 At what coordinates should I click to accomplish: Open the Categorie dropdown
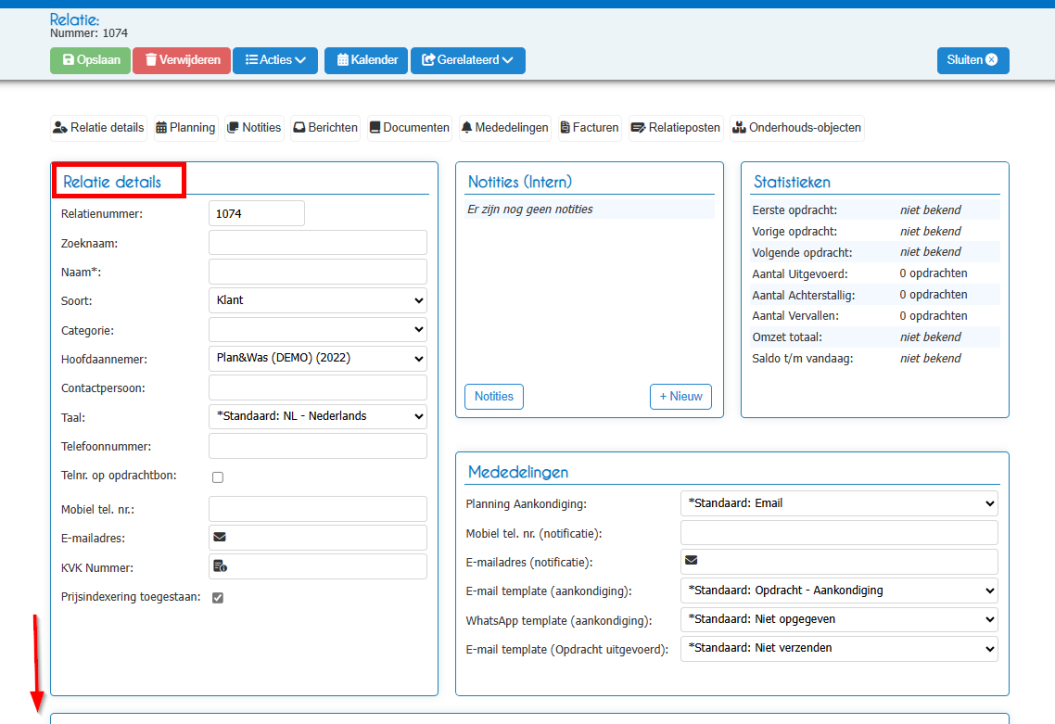(x=318, y=330)
